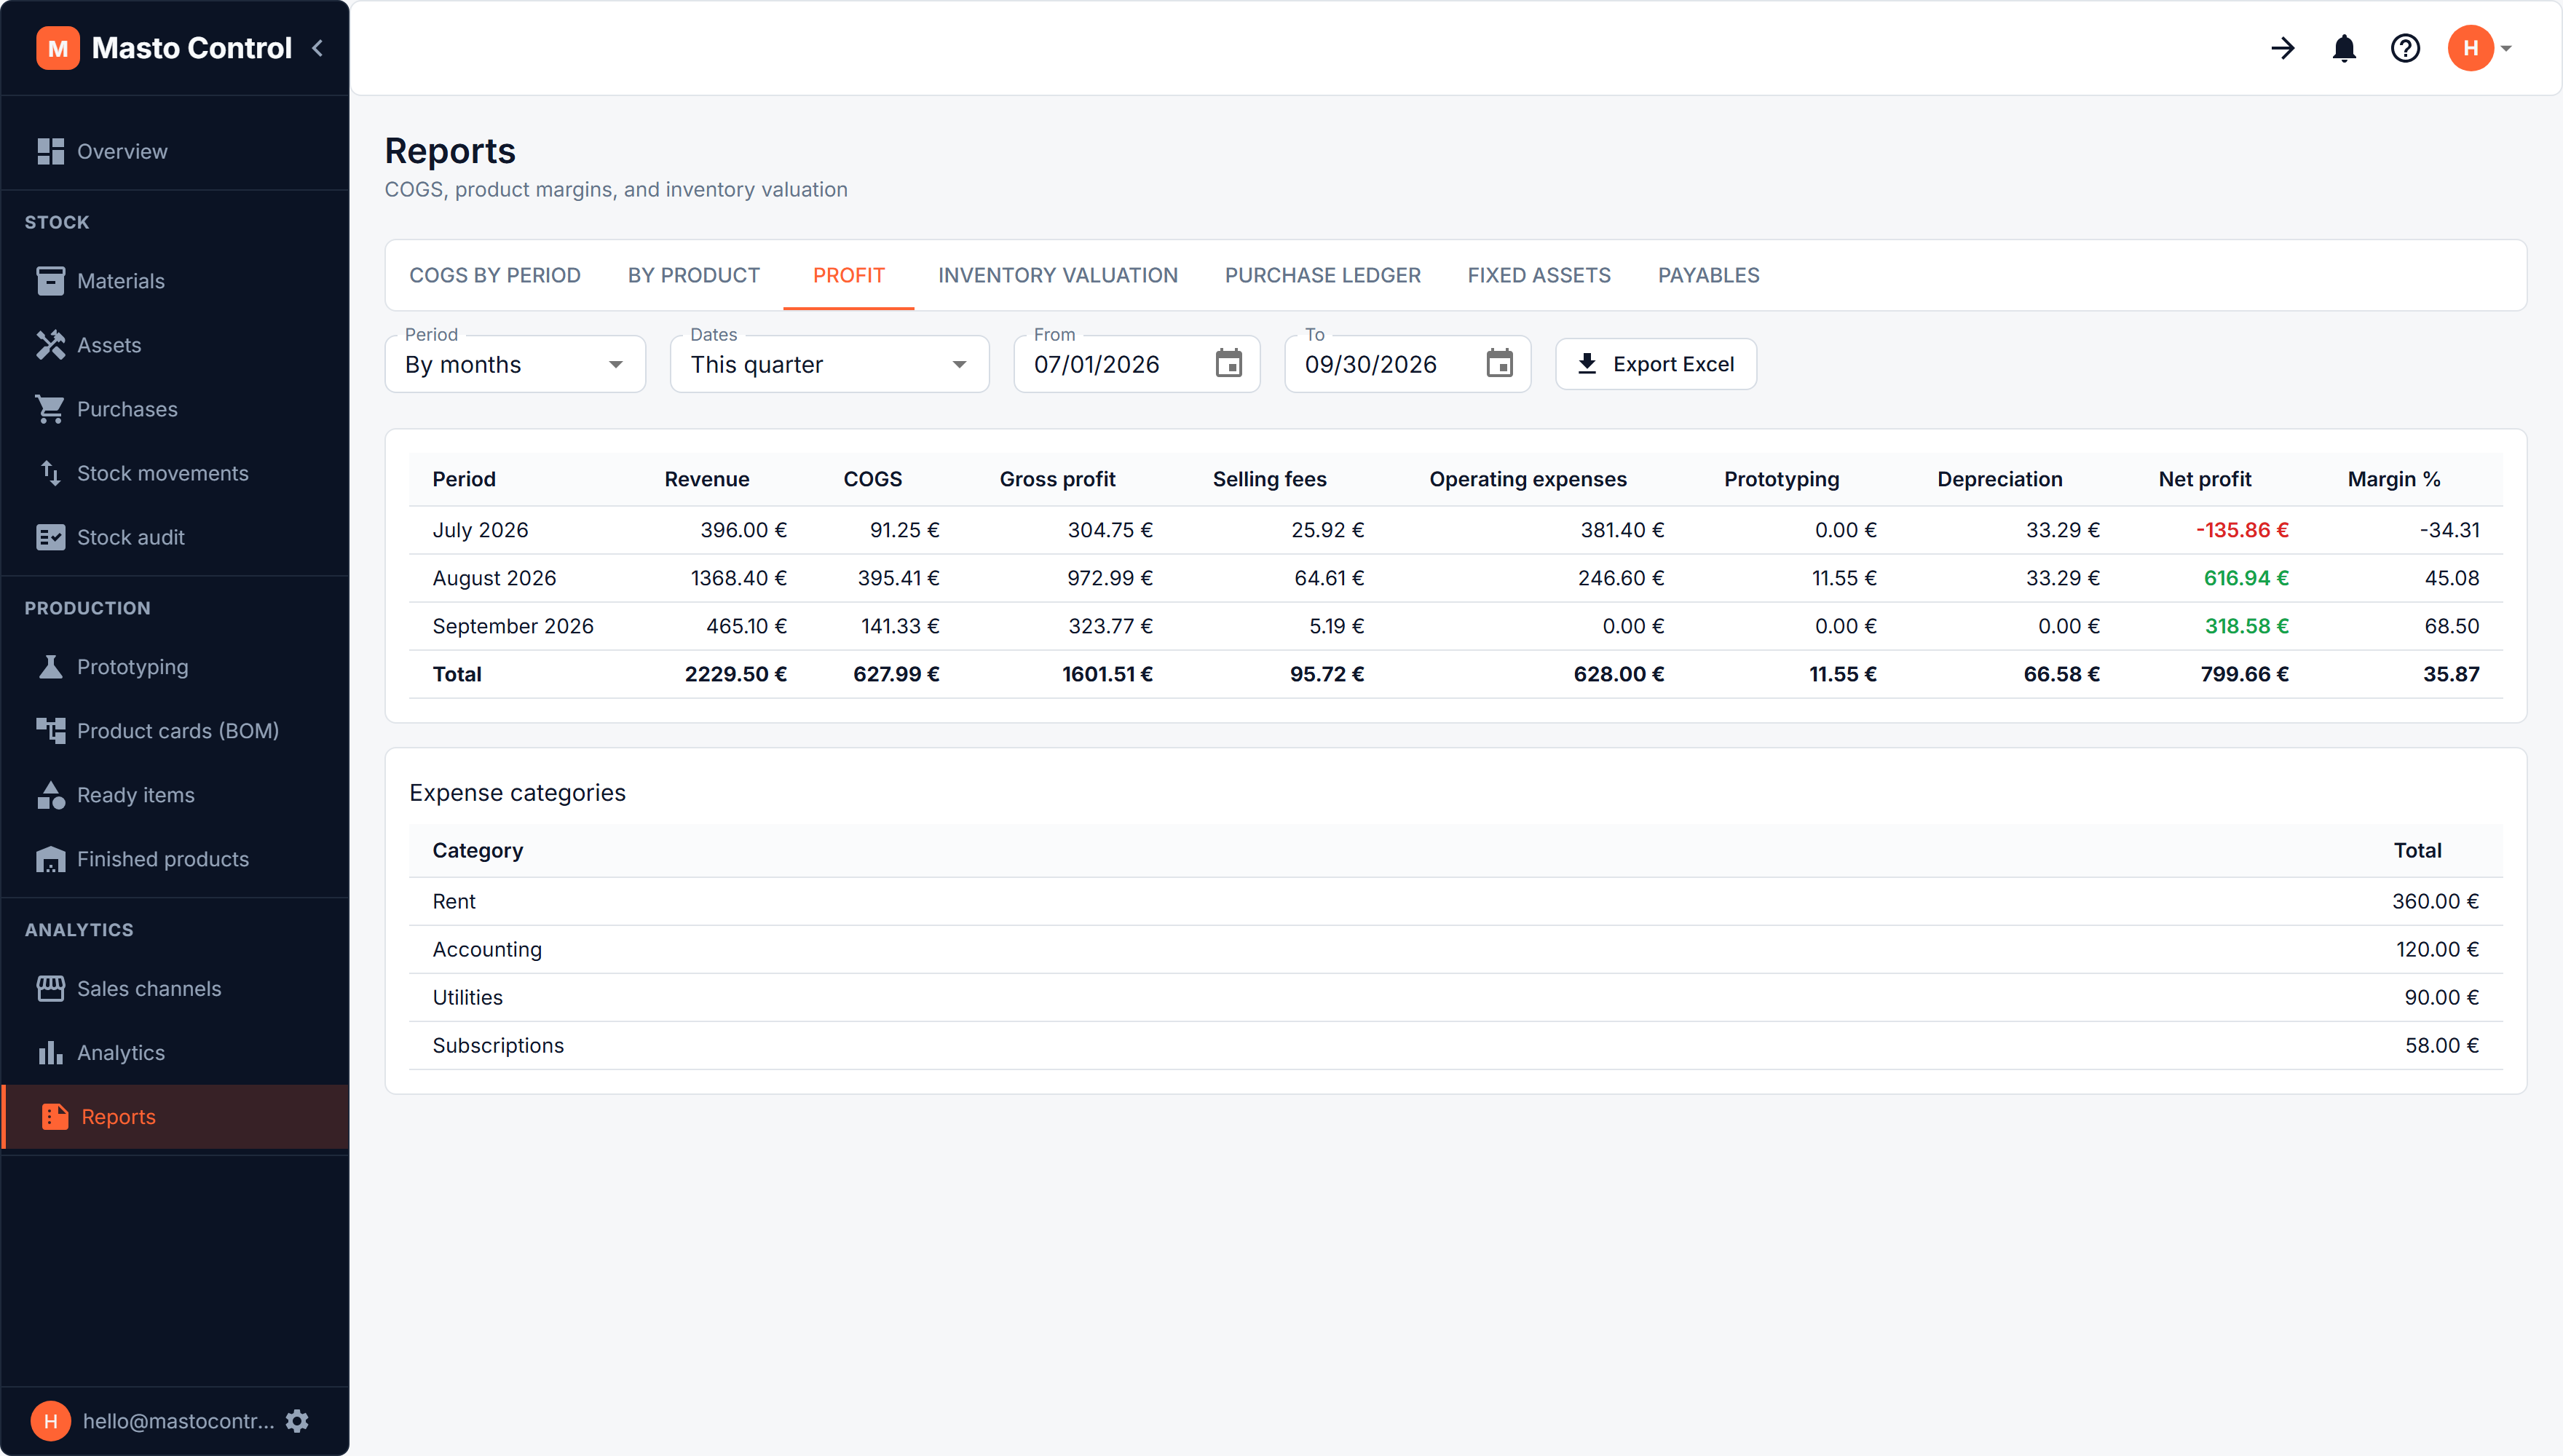Collapse the sidebar with the chevron icon
2563x1456 pixels.
click(317, 48)
